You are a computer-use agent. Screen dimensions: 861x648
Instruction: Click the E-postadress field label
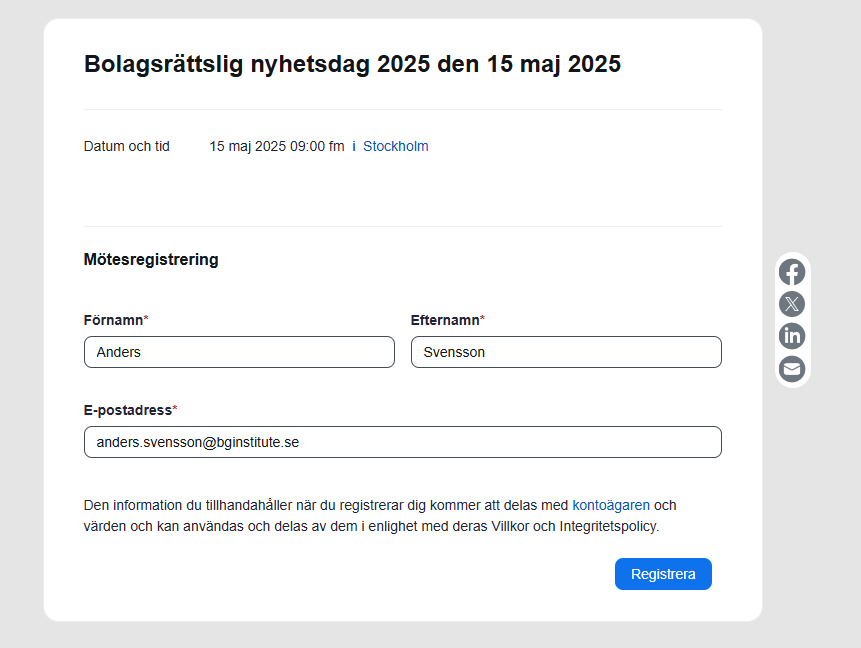[128, 410]
